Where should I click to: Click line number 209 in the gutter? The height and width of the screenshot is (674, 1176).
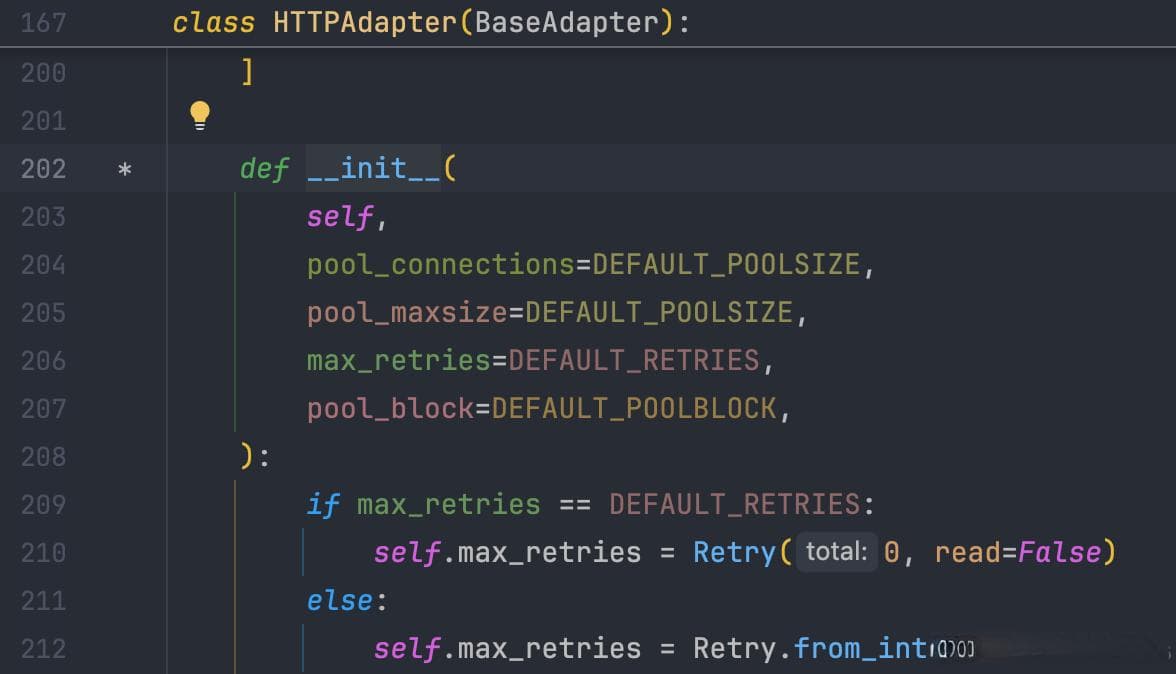click(44, 505)
